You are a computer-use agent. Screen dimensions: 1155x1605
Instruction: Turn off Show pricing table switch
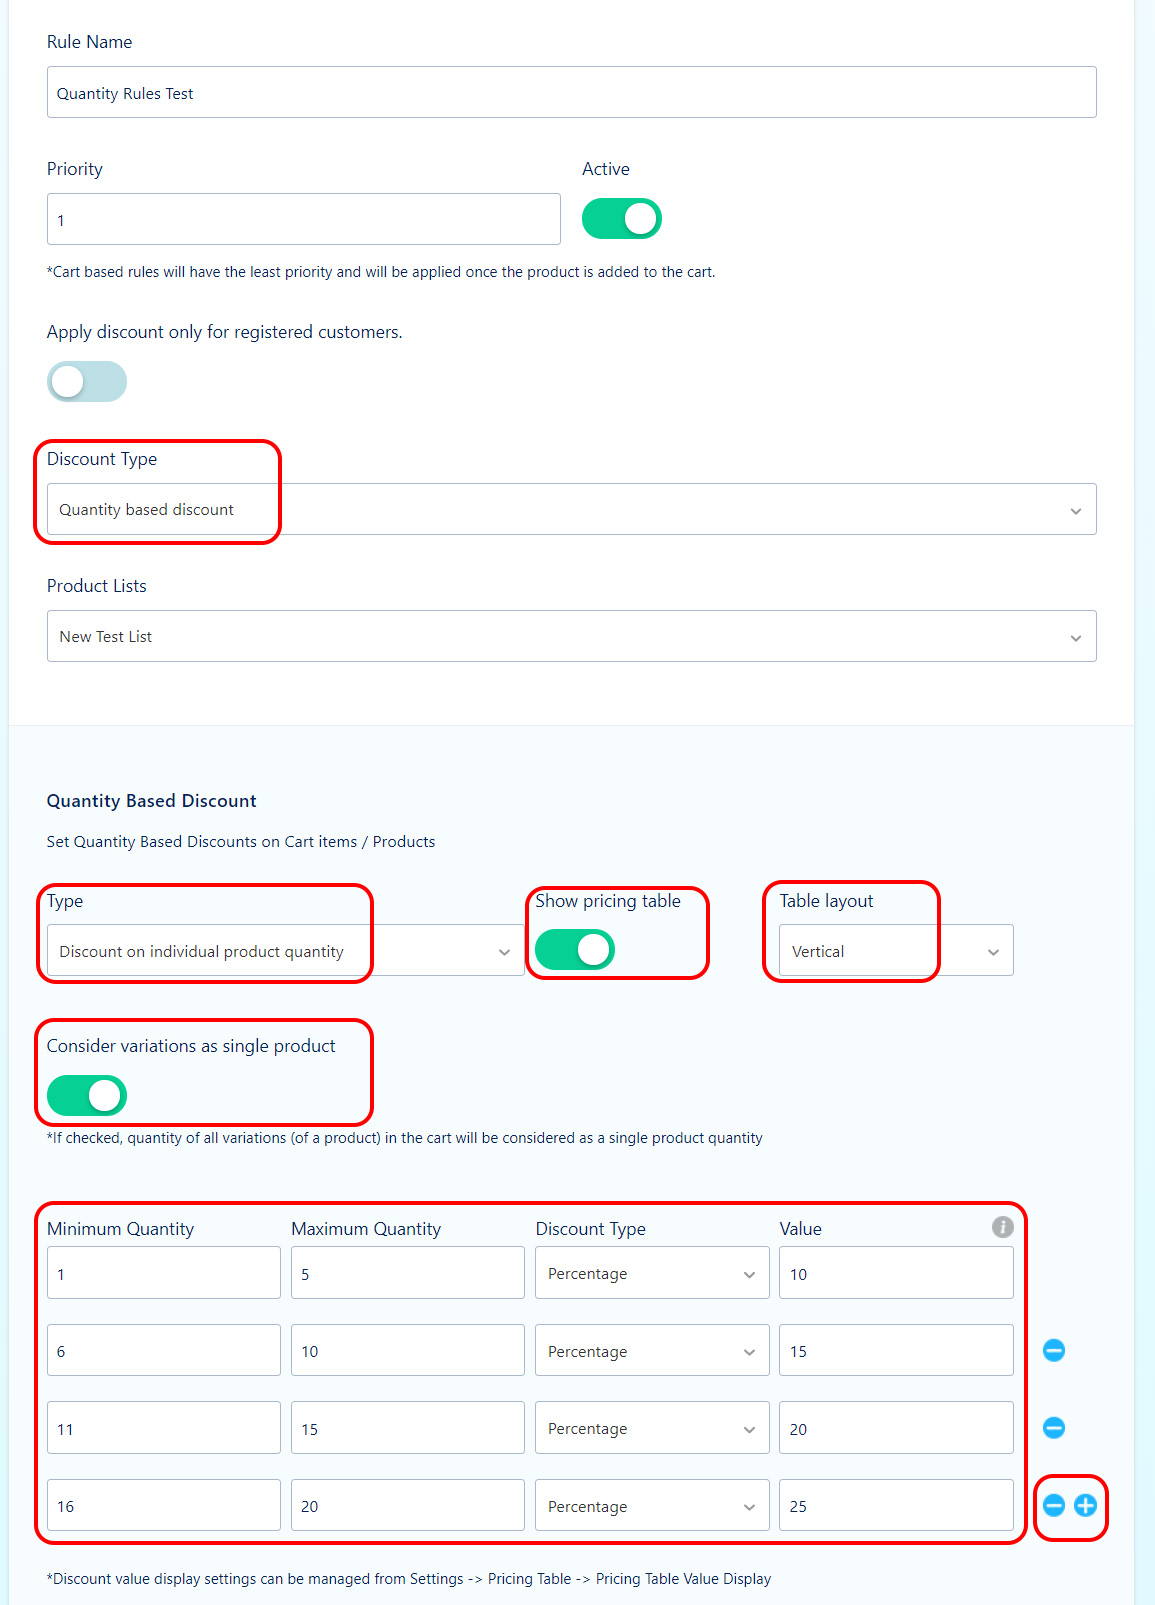(x=575, y=949)
